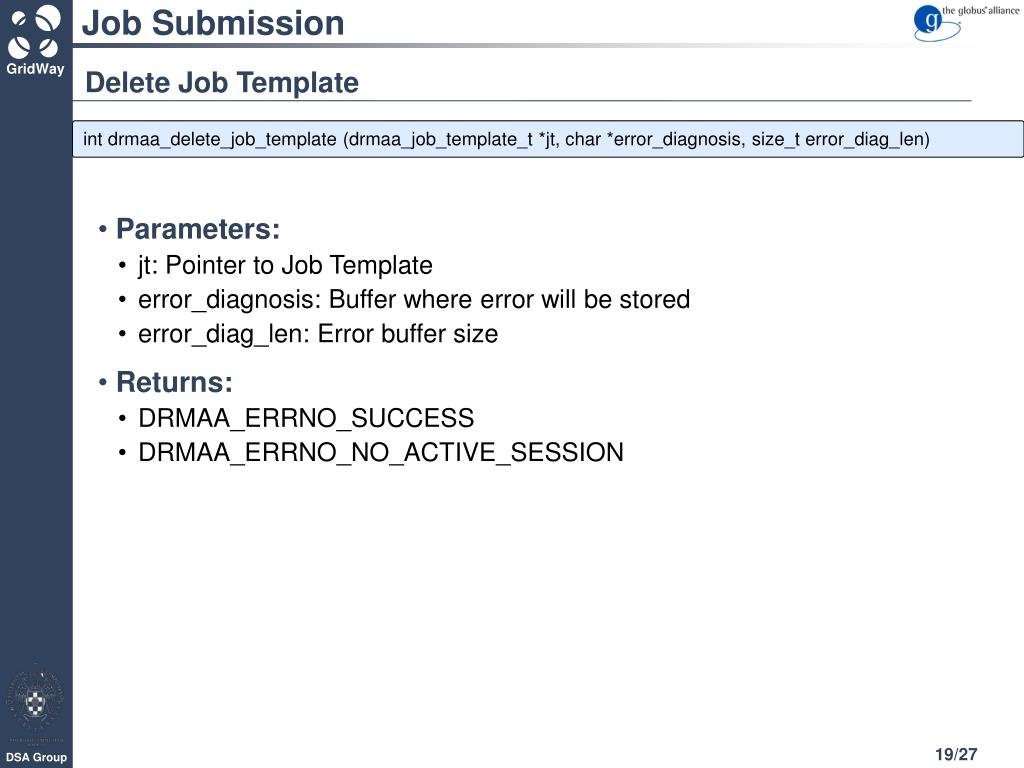The height and width of the screenshot is (768, 1024).
Task: Click the bullet before Parameters
Action: [x=103, y=229]
